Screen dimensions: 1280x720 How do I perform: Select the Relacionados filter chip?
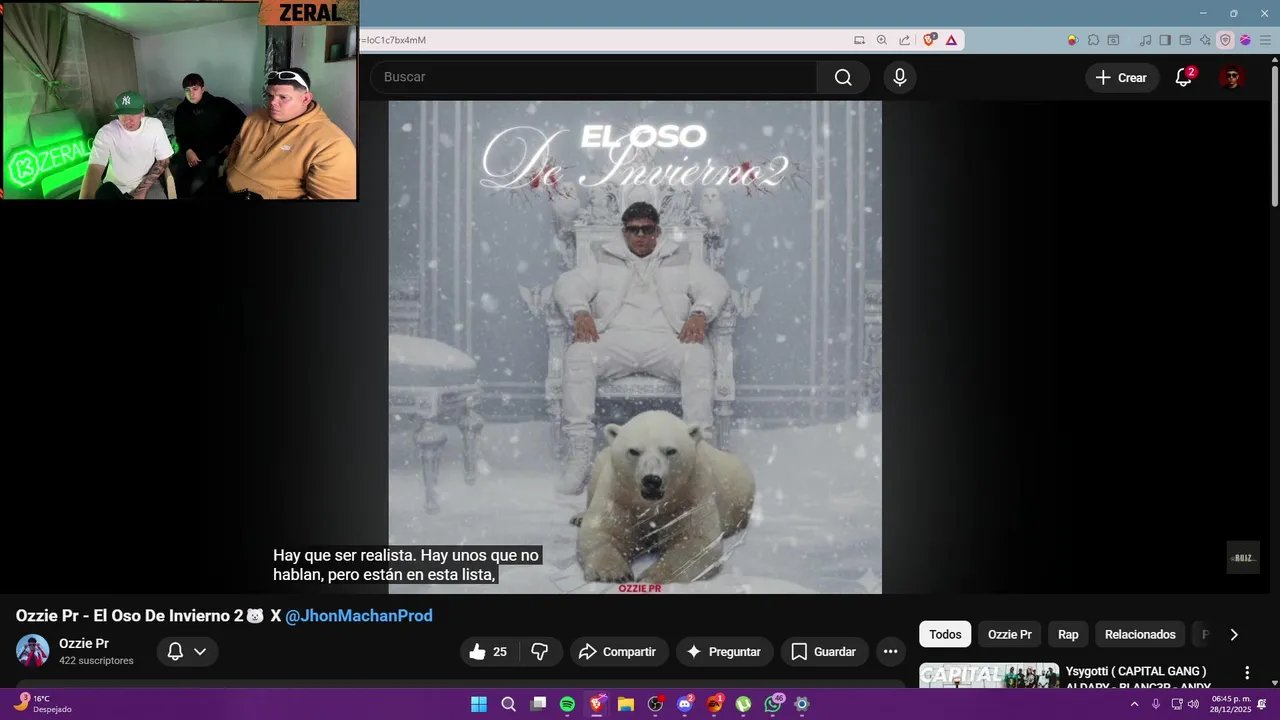coord(1140,634)
